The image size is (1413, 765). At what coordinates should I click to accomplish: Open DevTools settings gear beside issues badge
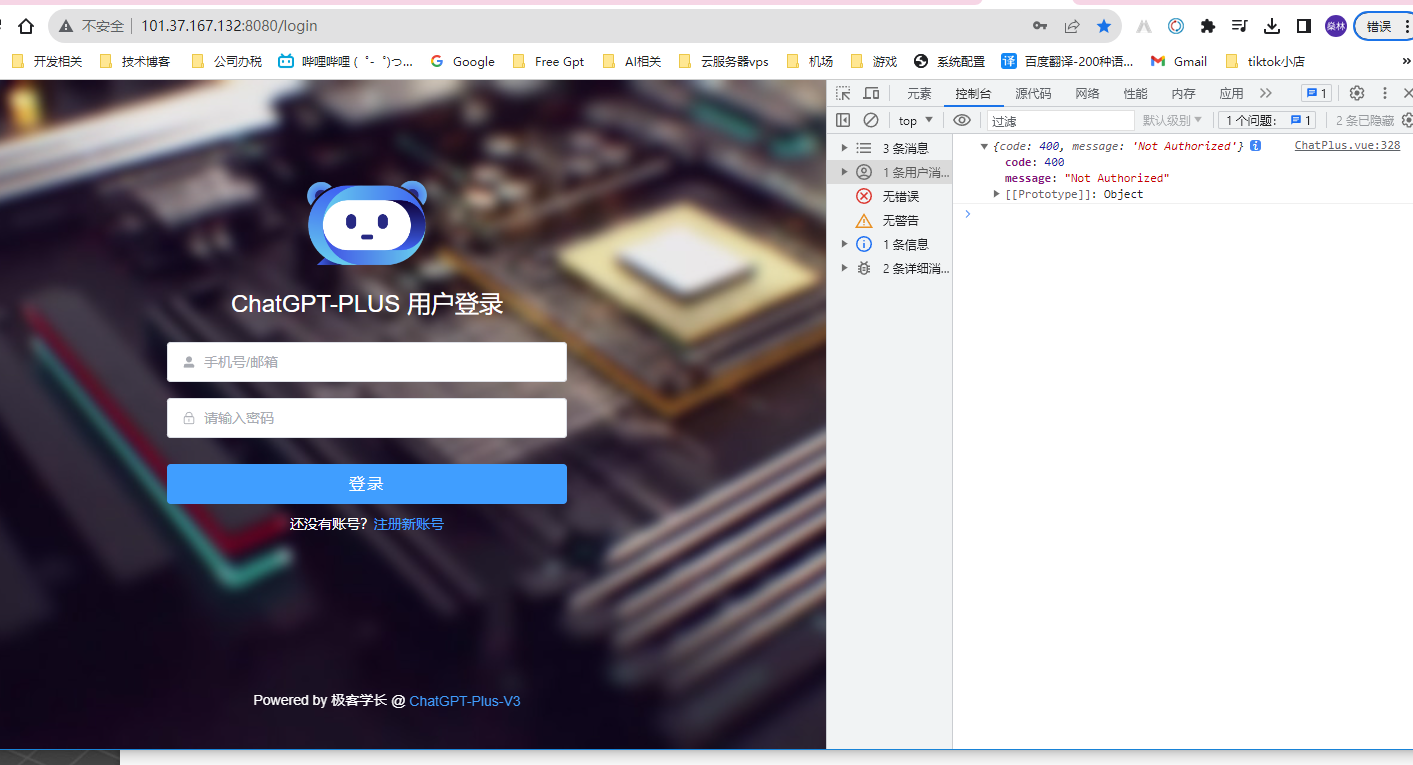pyautogui.click(x=1357, y=93)
